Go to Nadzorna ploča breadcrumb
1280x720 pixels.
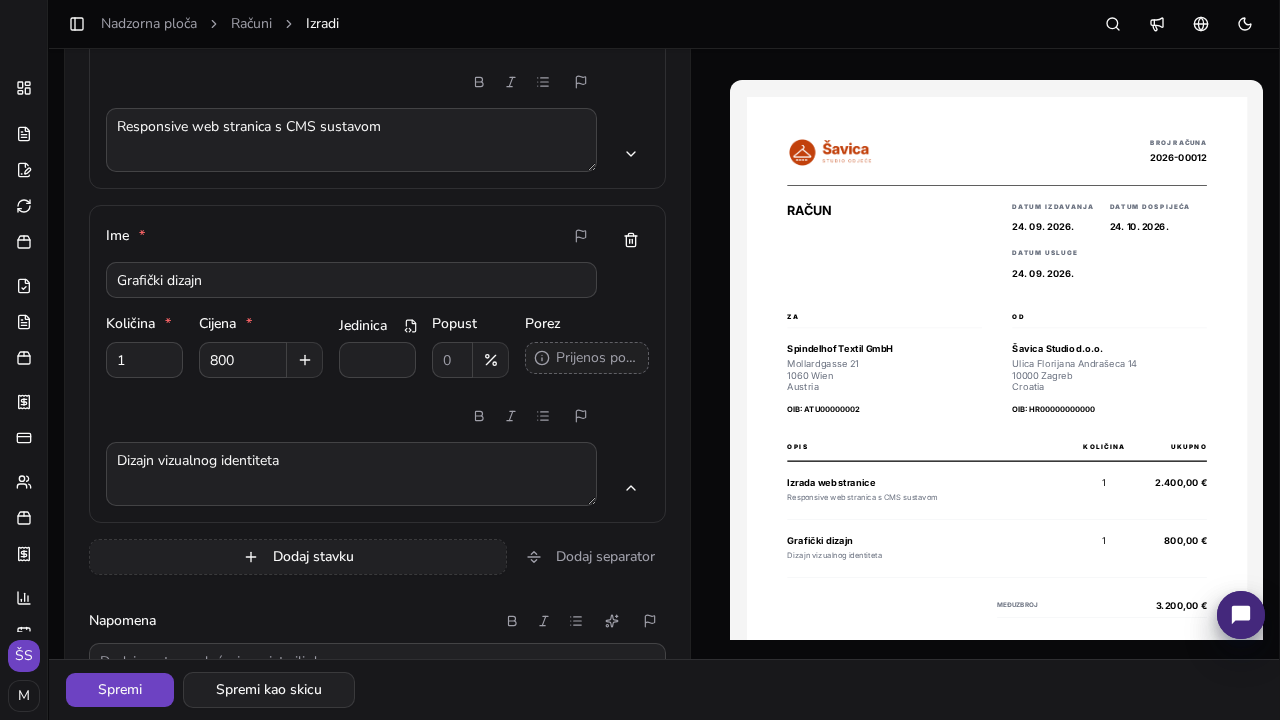149,24
